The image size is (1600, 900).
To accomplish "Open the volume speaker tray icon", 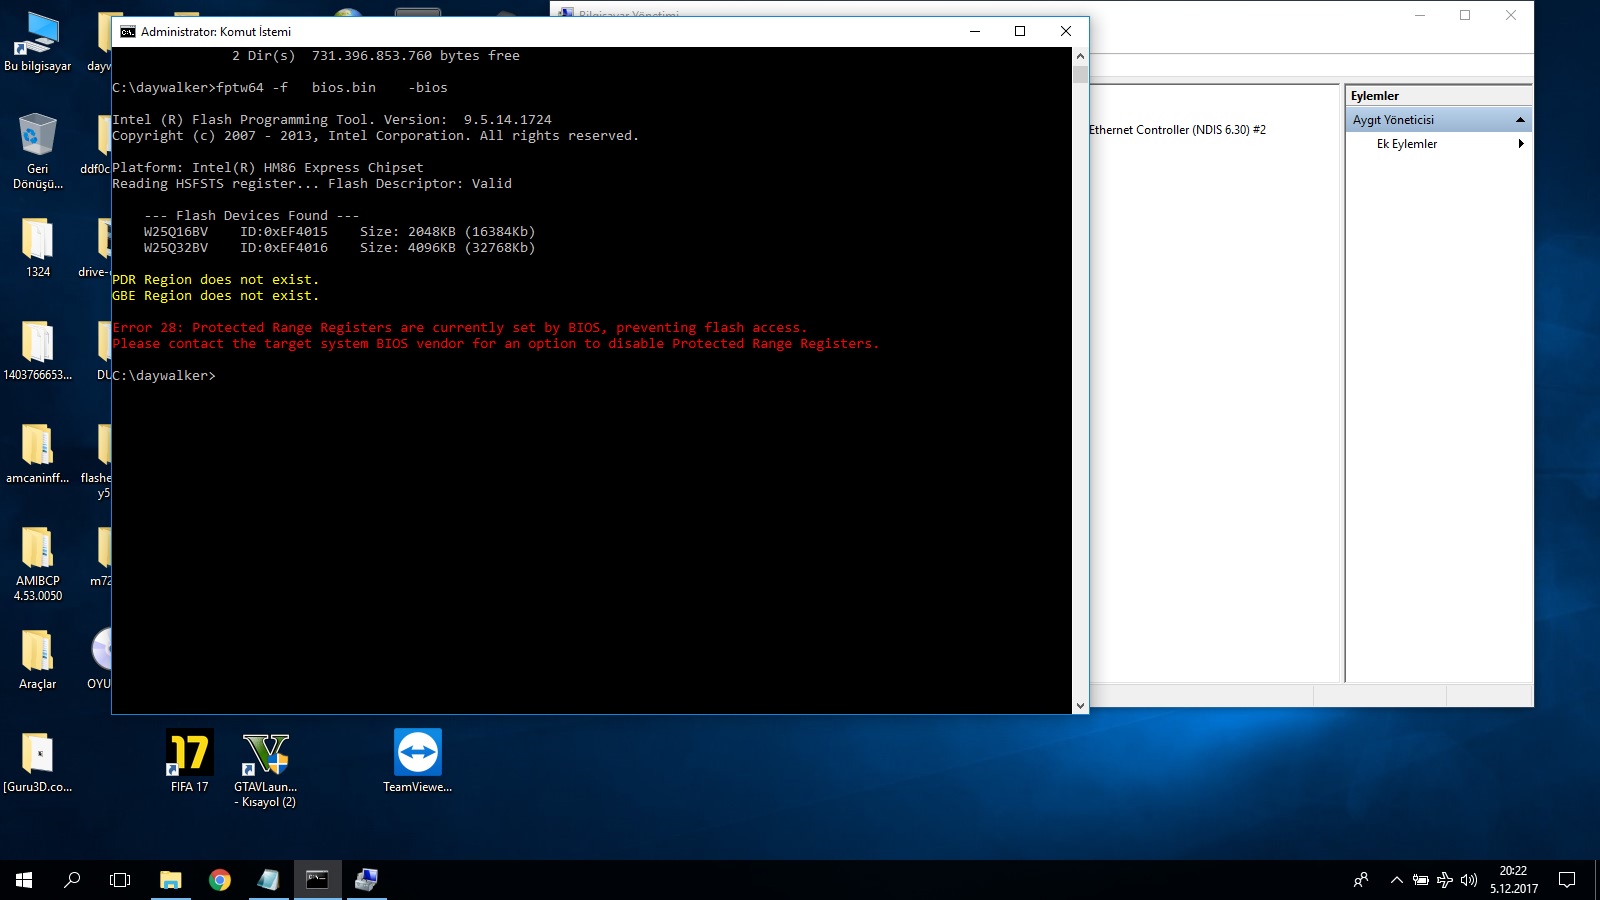I will tap(1469, 880).
